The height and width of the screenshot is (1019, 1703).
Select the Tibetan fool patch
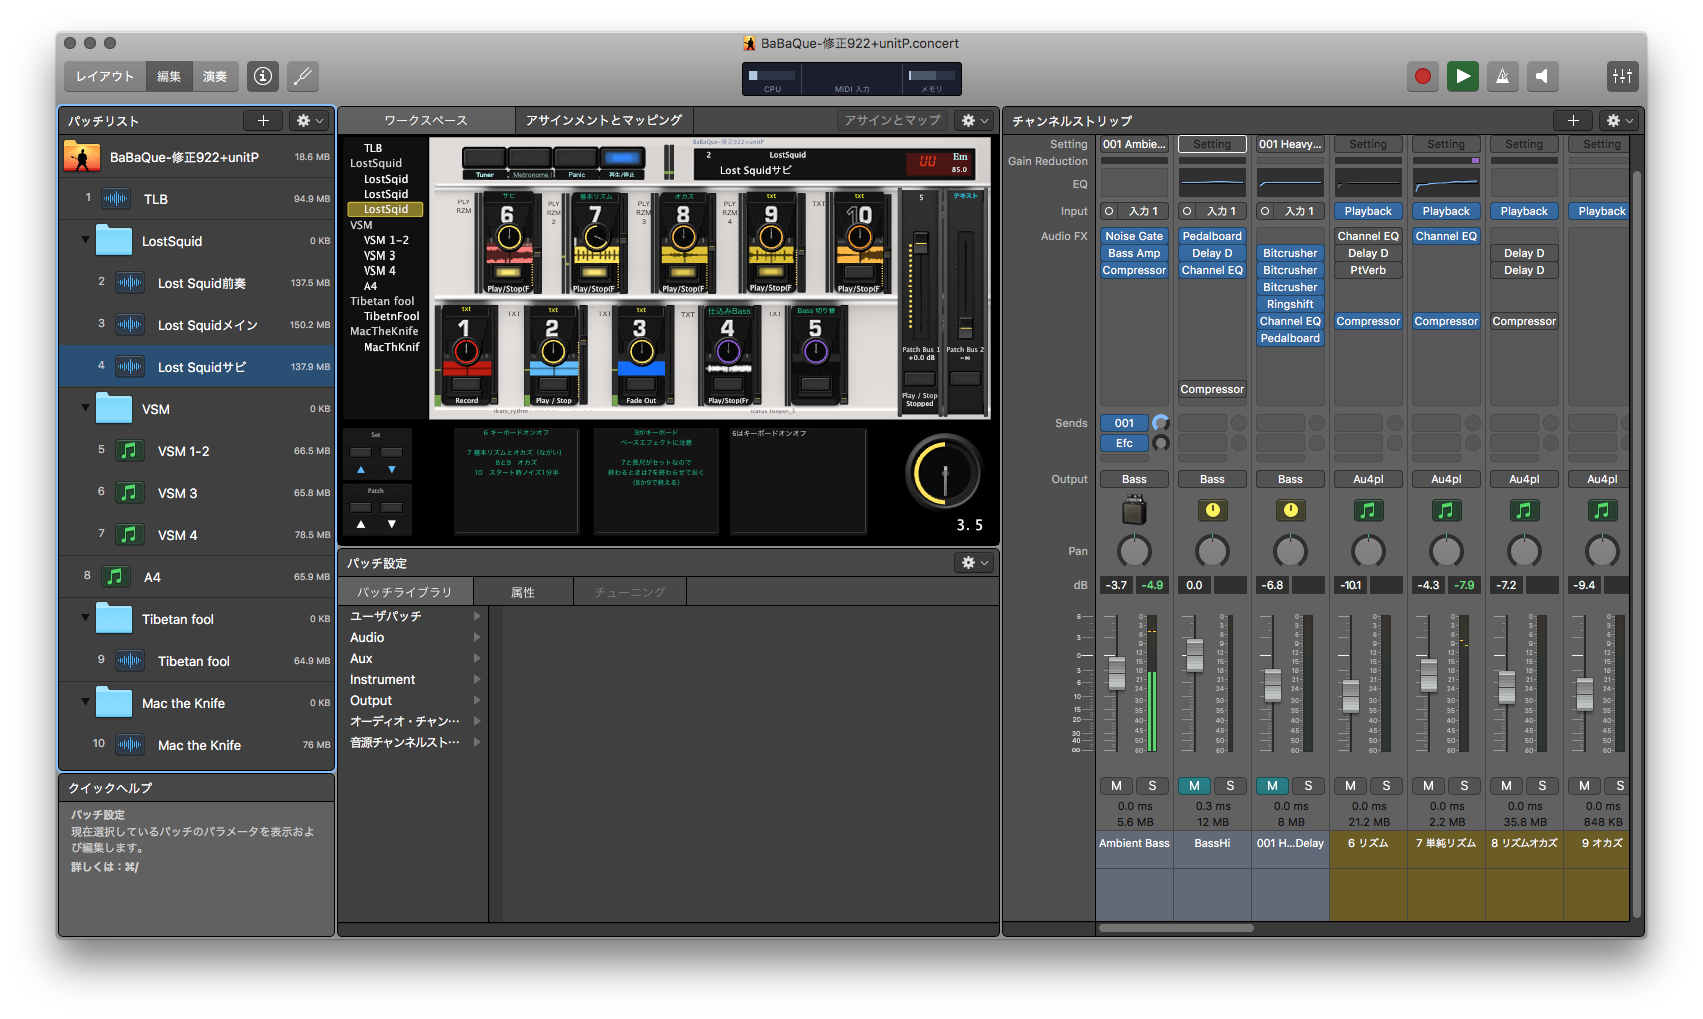pos(194,661)
